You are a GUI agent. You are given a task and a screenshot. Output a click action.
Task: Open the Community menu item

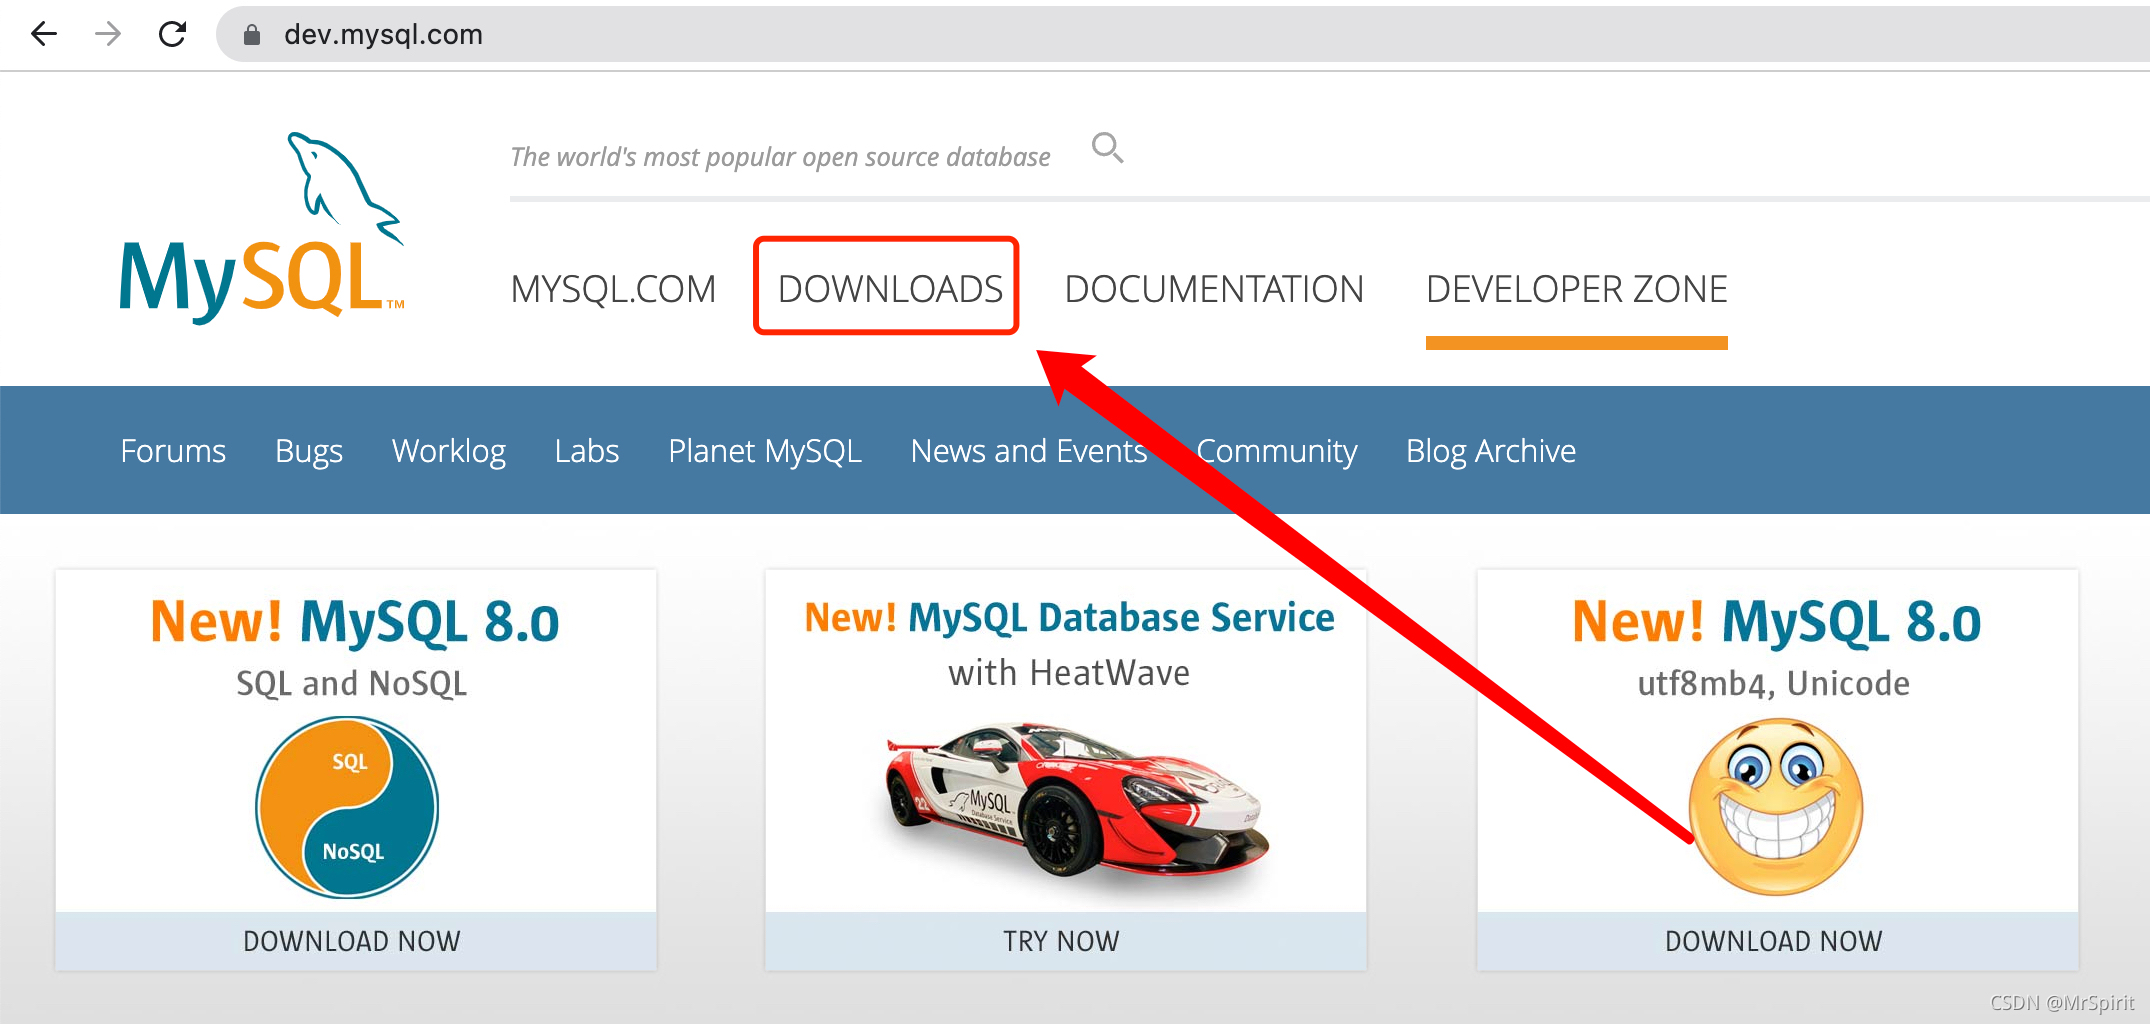[1277, 451]
